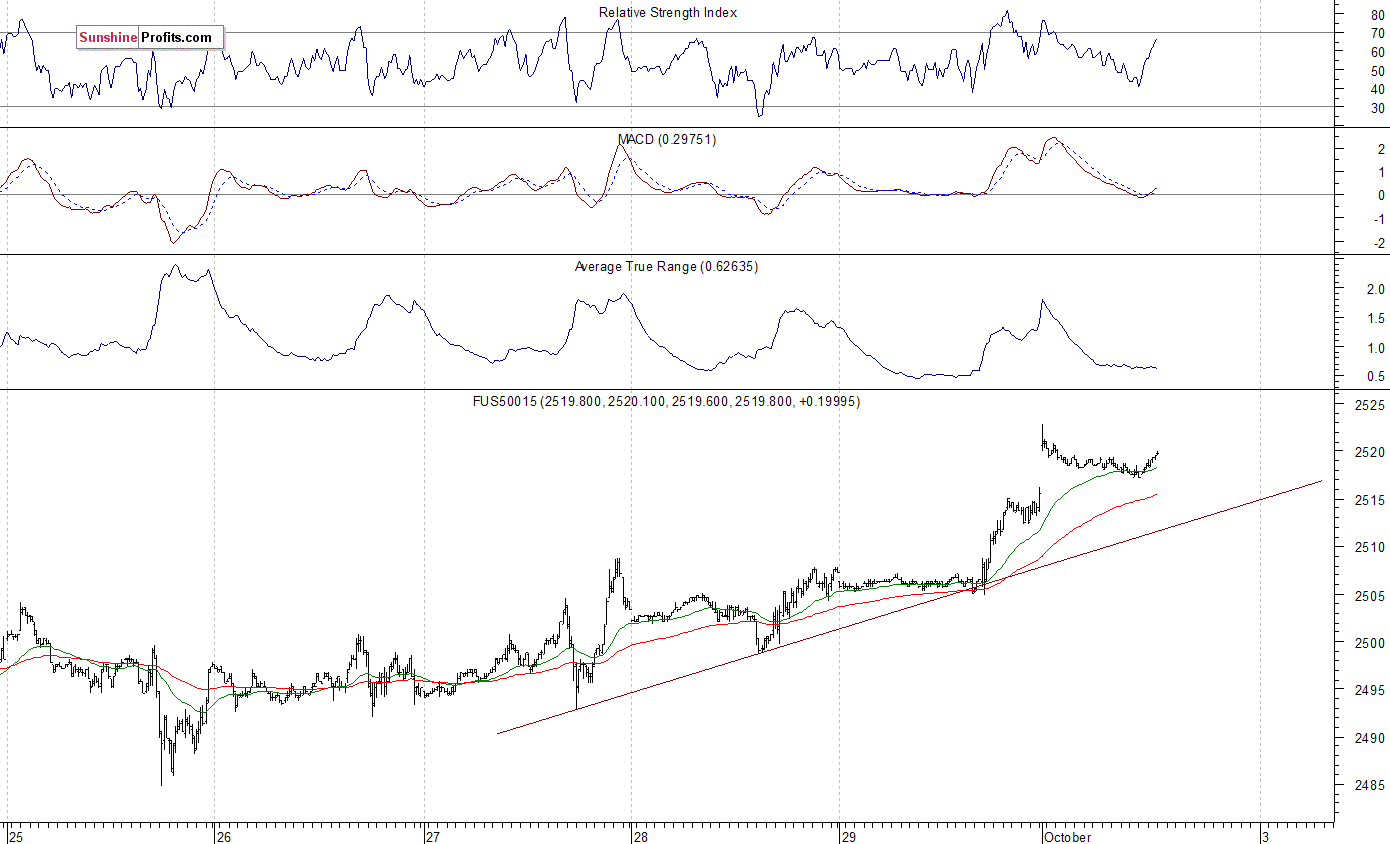Click the red moving average line's end
The image size is (1390, 844).
[x=1156, y=494]
